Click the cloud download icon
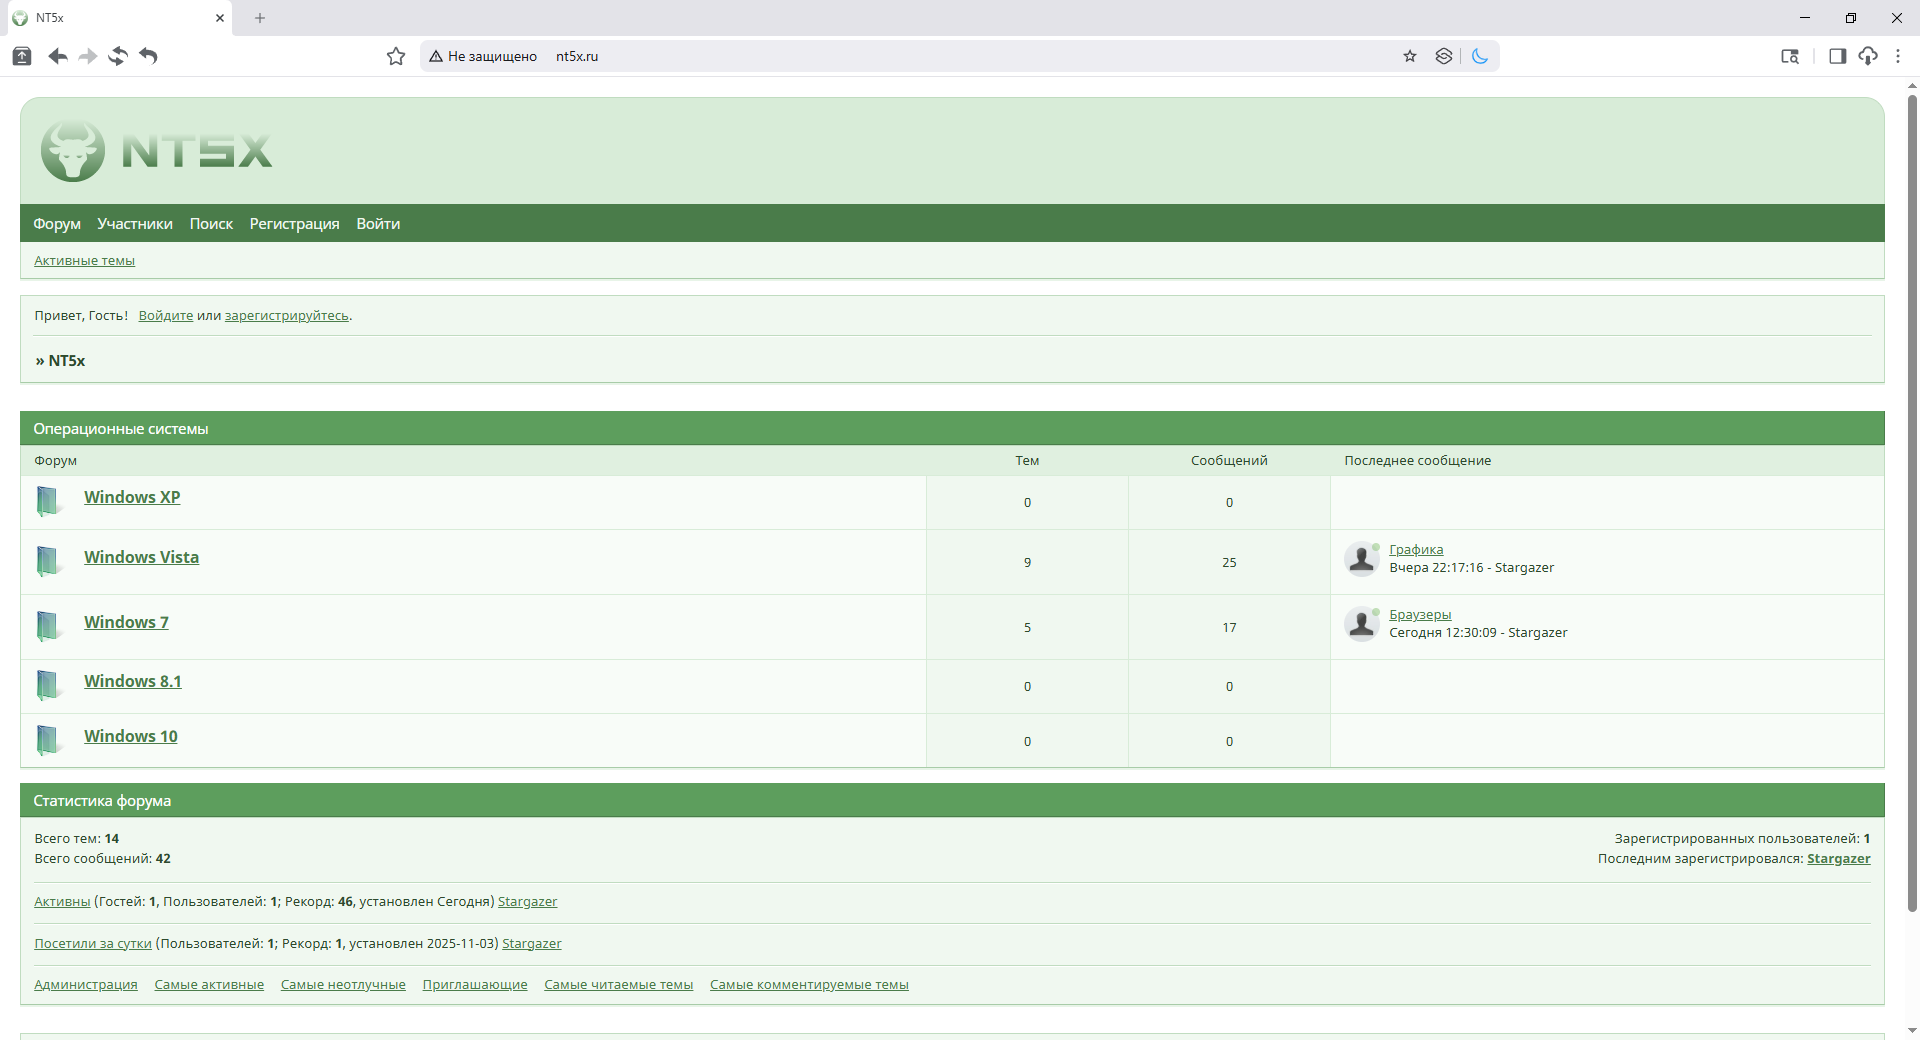This screenshot has width=1920, height=1040. pos(1868,56)
